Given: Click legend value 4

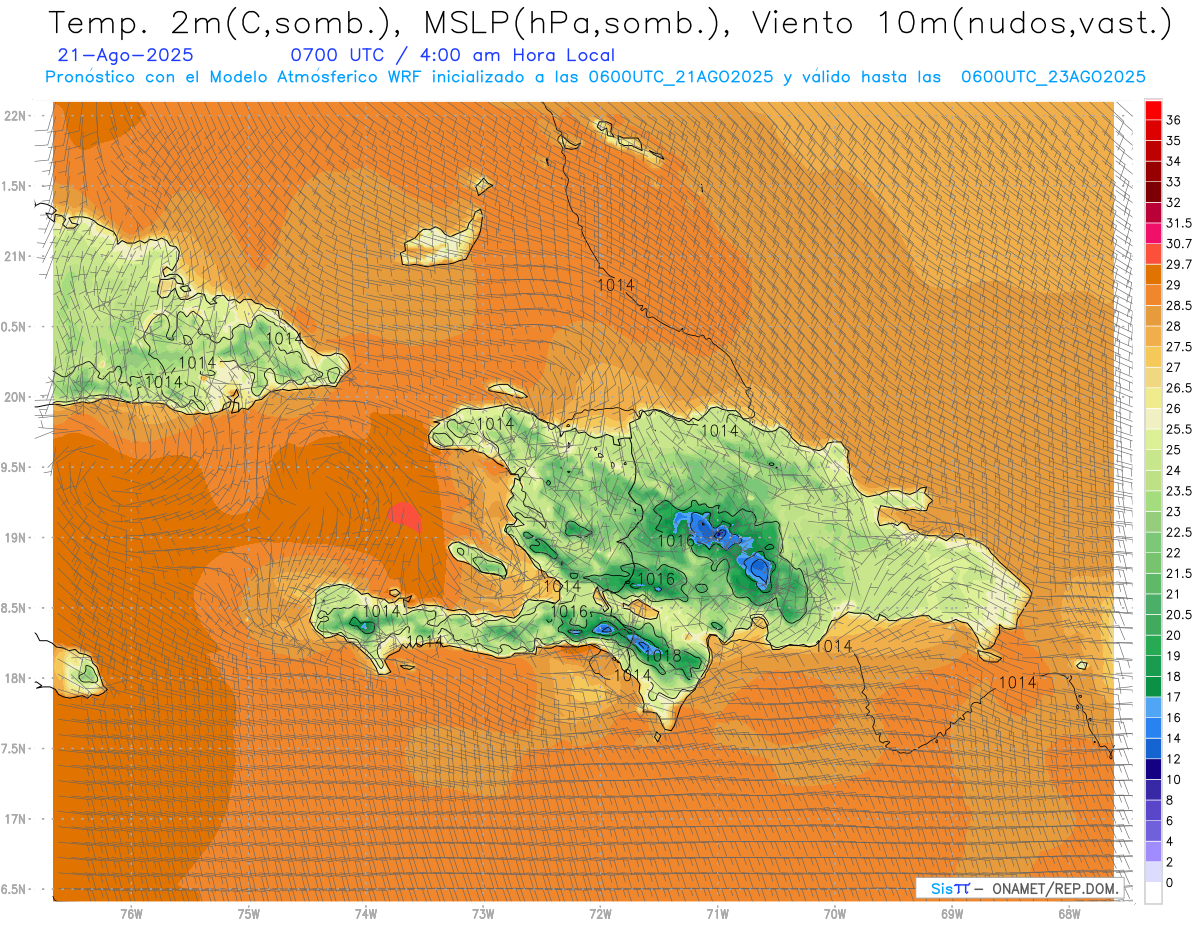Looking at the screenshot, I should [x=1170, y=841].
